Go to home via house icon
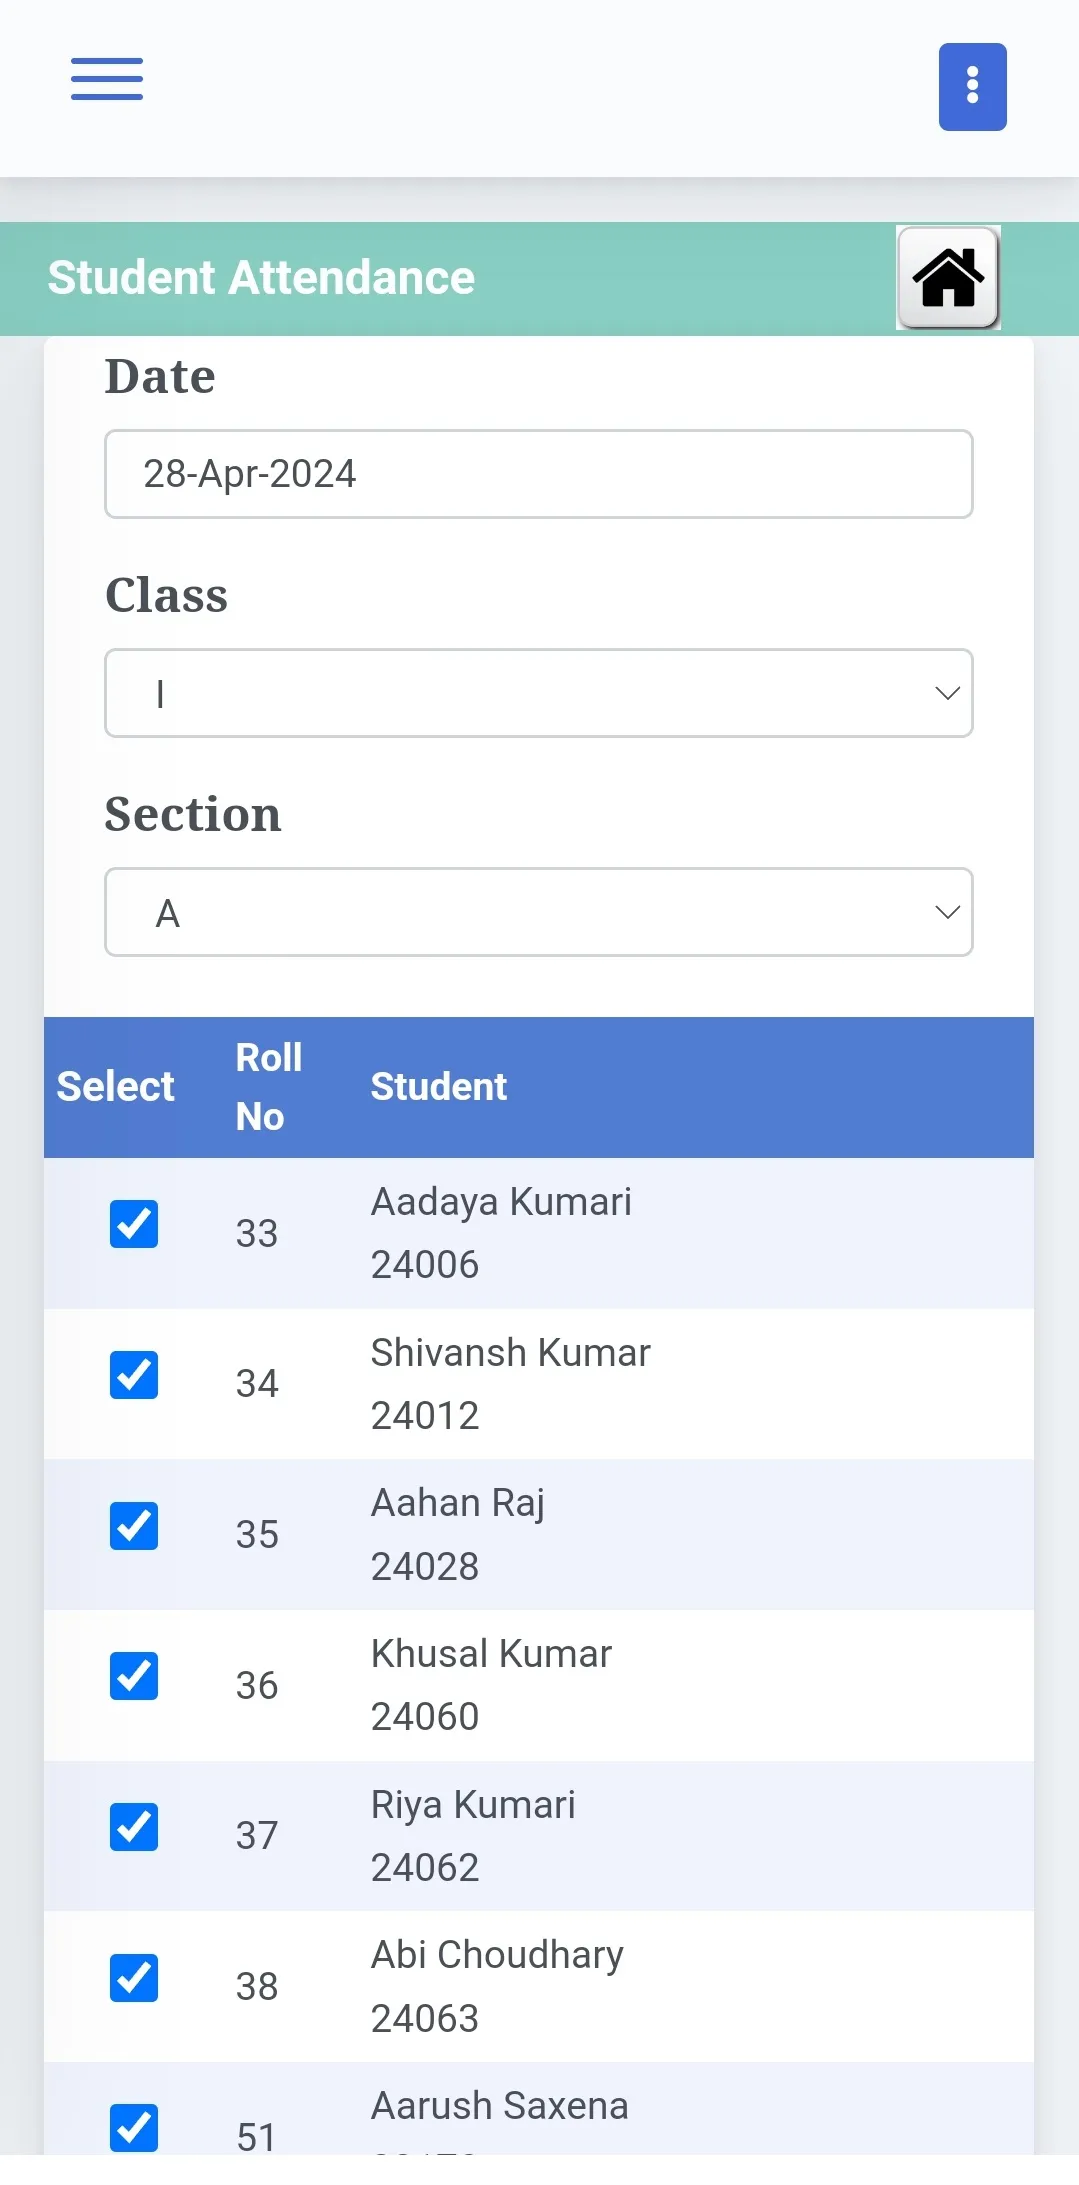1079x2185 pixels. [948, 278]
